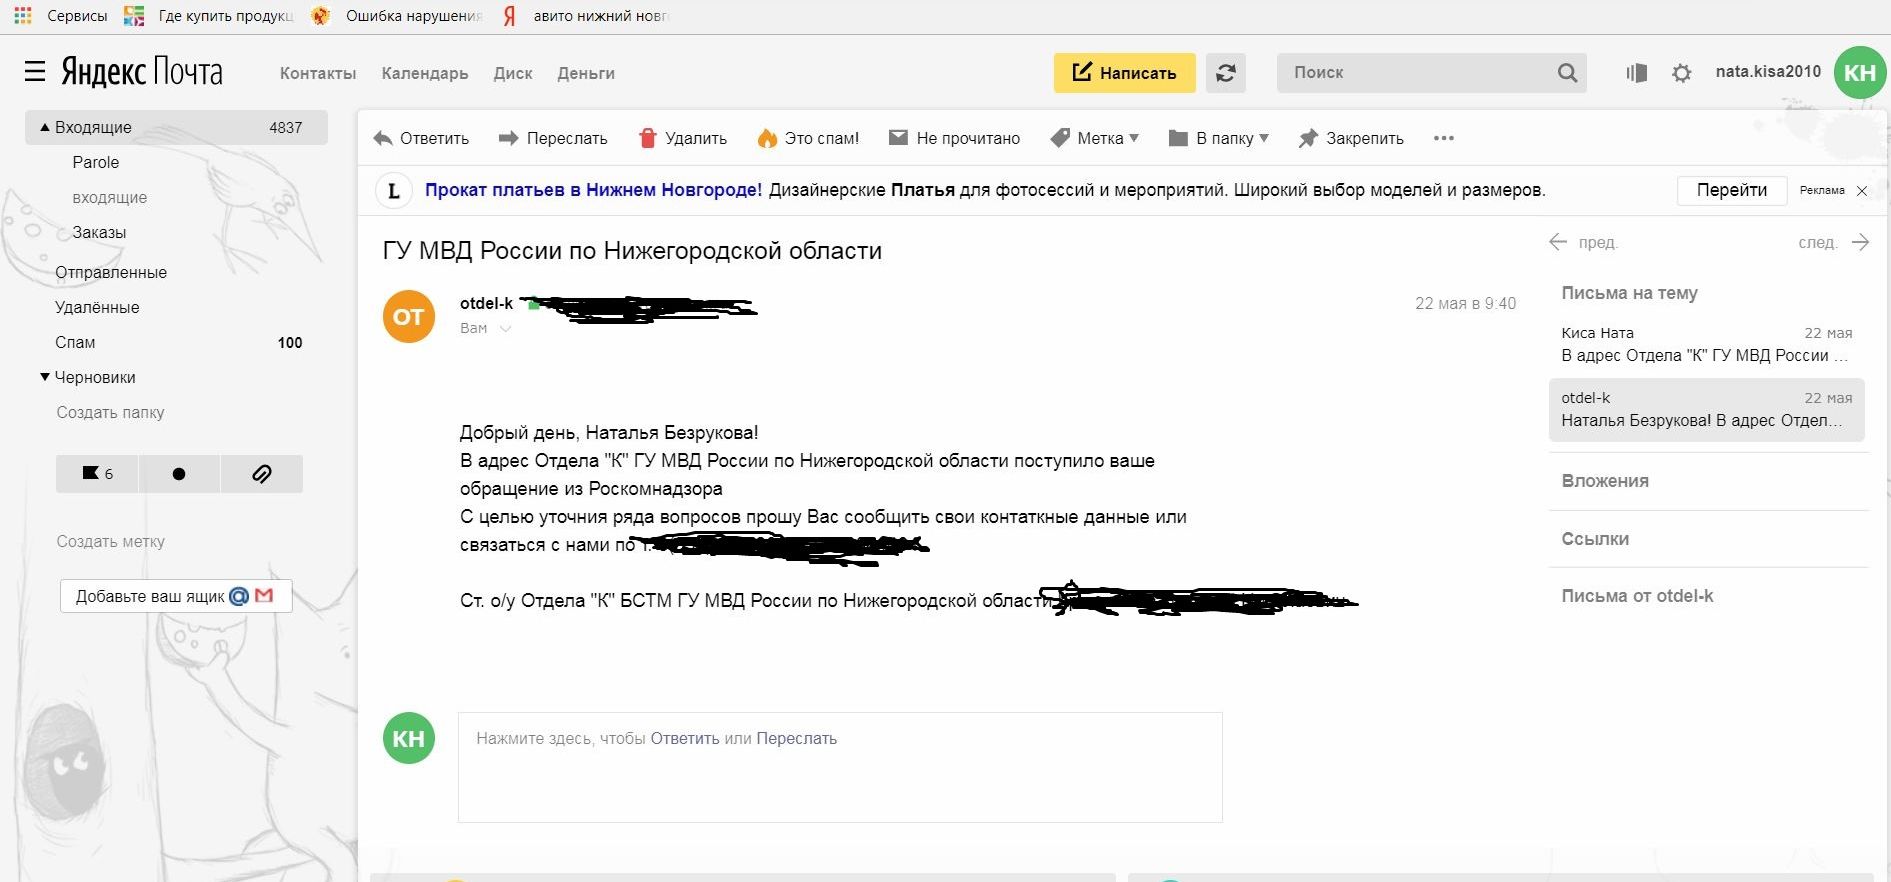
Task: Open the Календарь tab
Action: (x=425, y=73)
